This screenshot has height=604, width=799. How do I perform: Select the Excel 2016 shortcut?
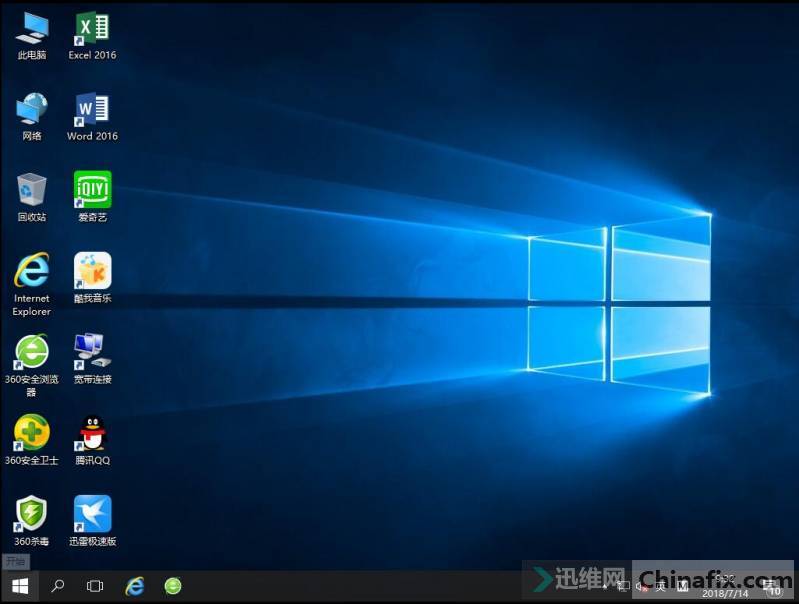click(92, 36)
